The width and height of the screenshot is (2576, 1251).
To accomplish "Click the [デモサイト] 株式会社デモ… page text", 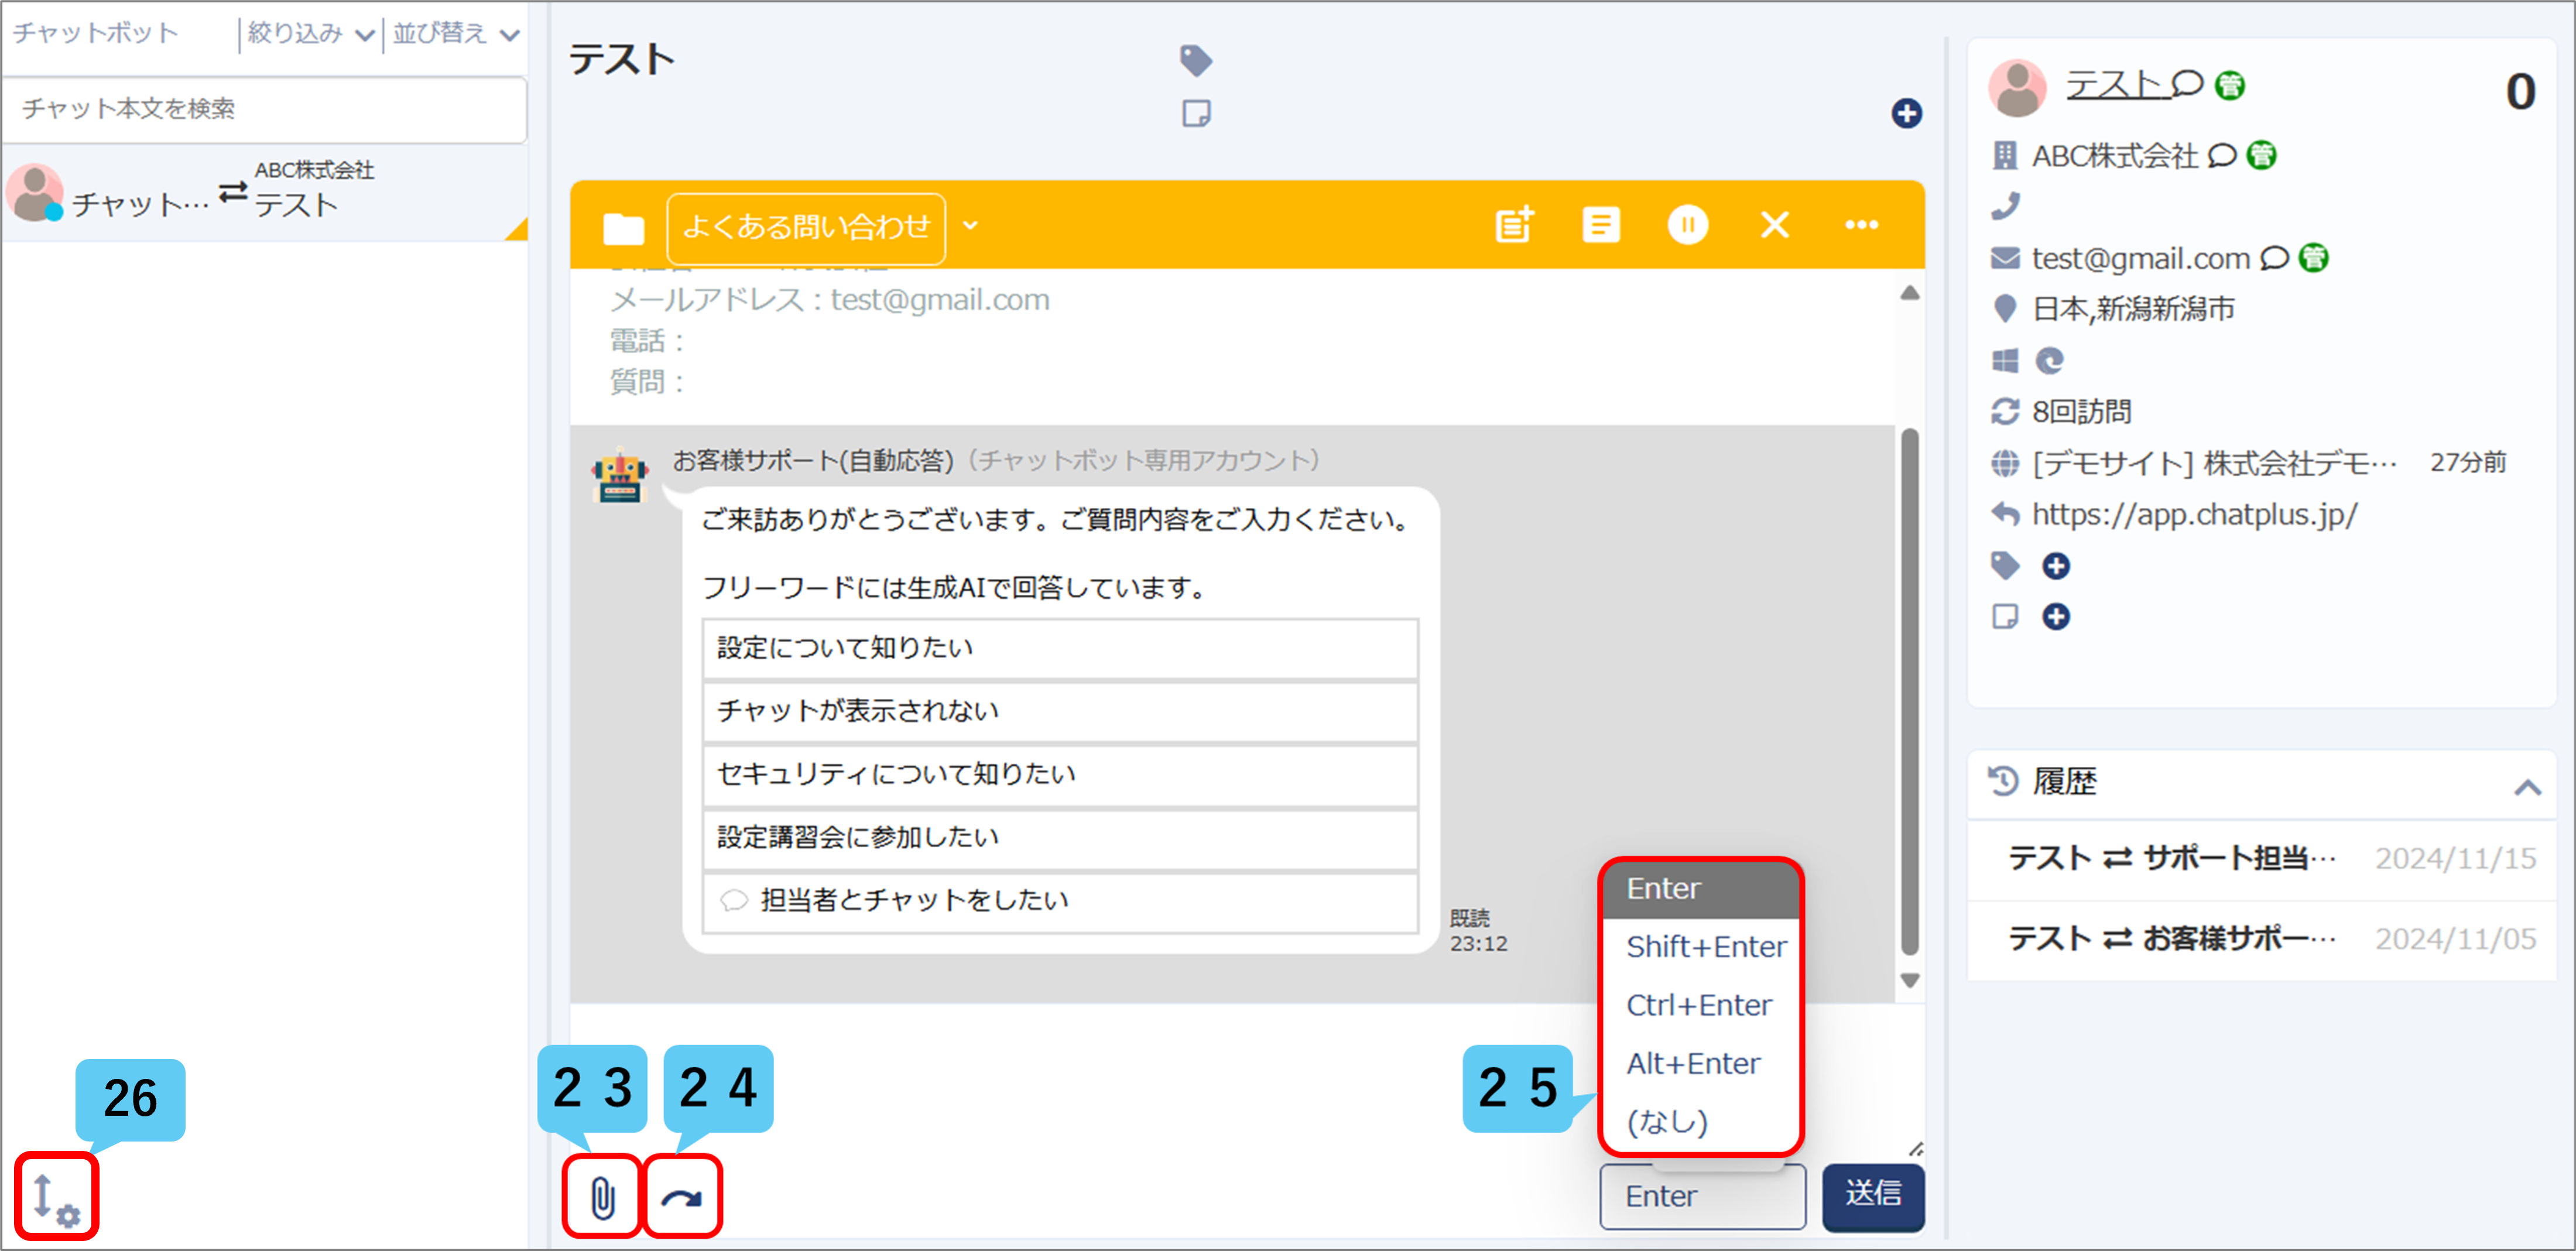I will [x=2214, y=463].
